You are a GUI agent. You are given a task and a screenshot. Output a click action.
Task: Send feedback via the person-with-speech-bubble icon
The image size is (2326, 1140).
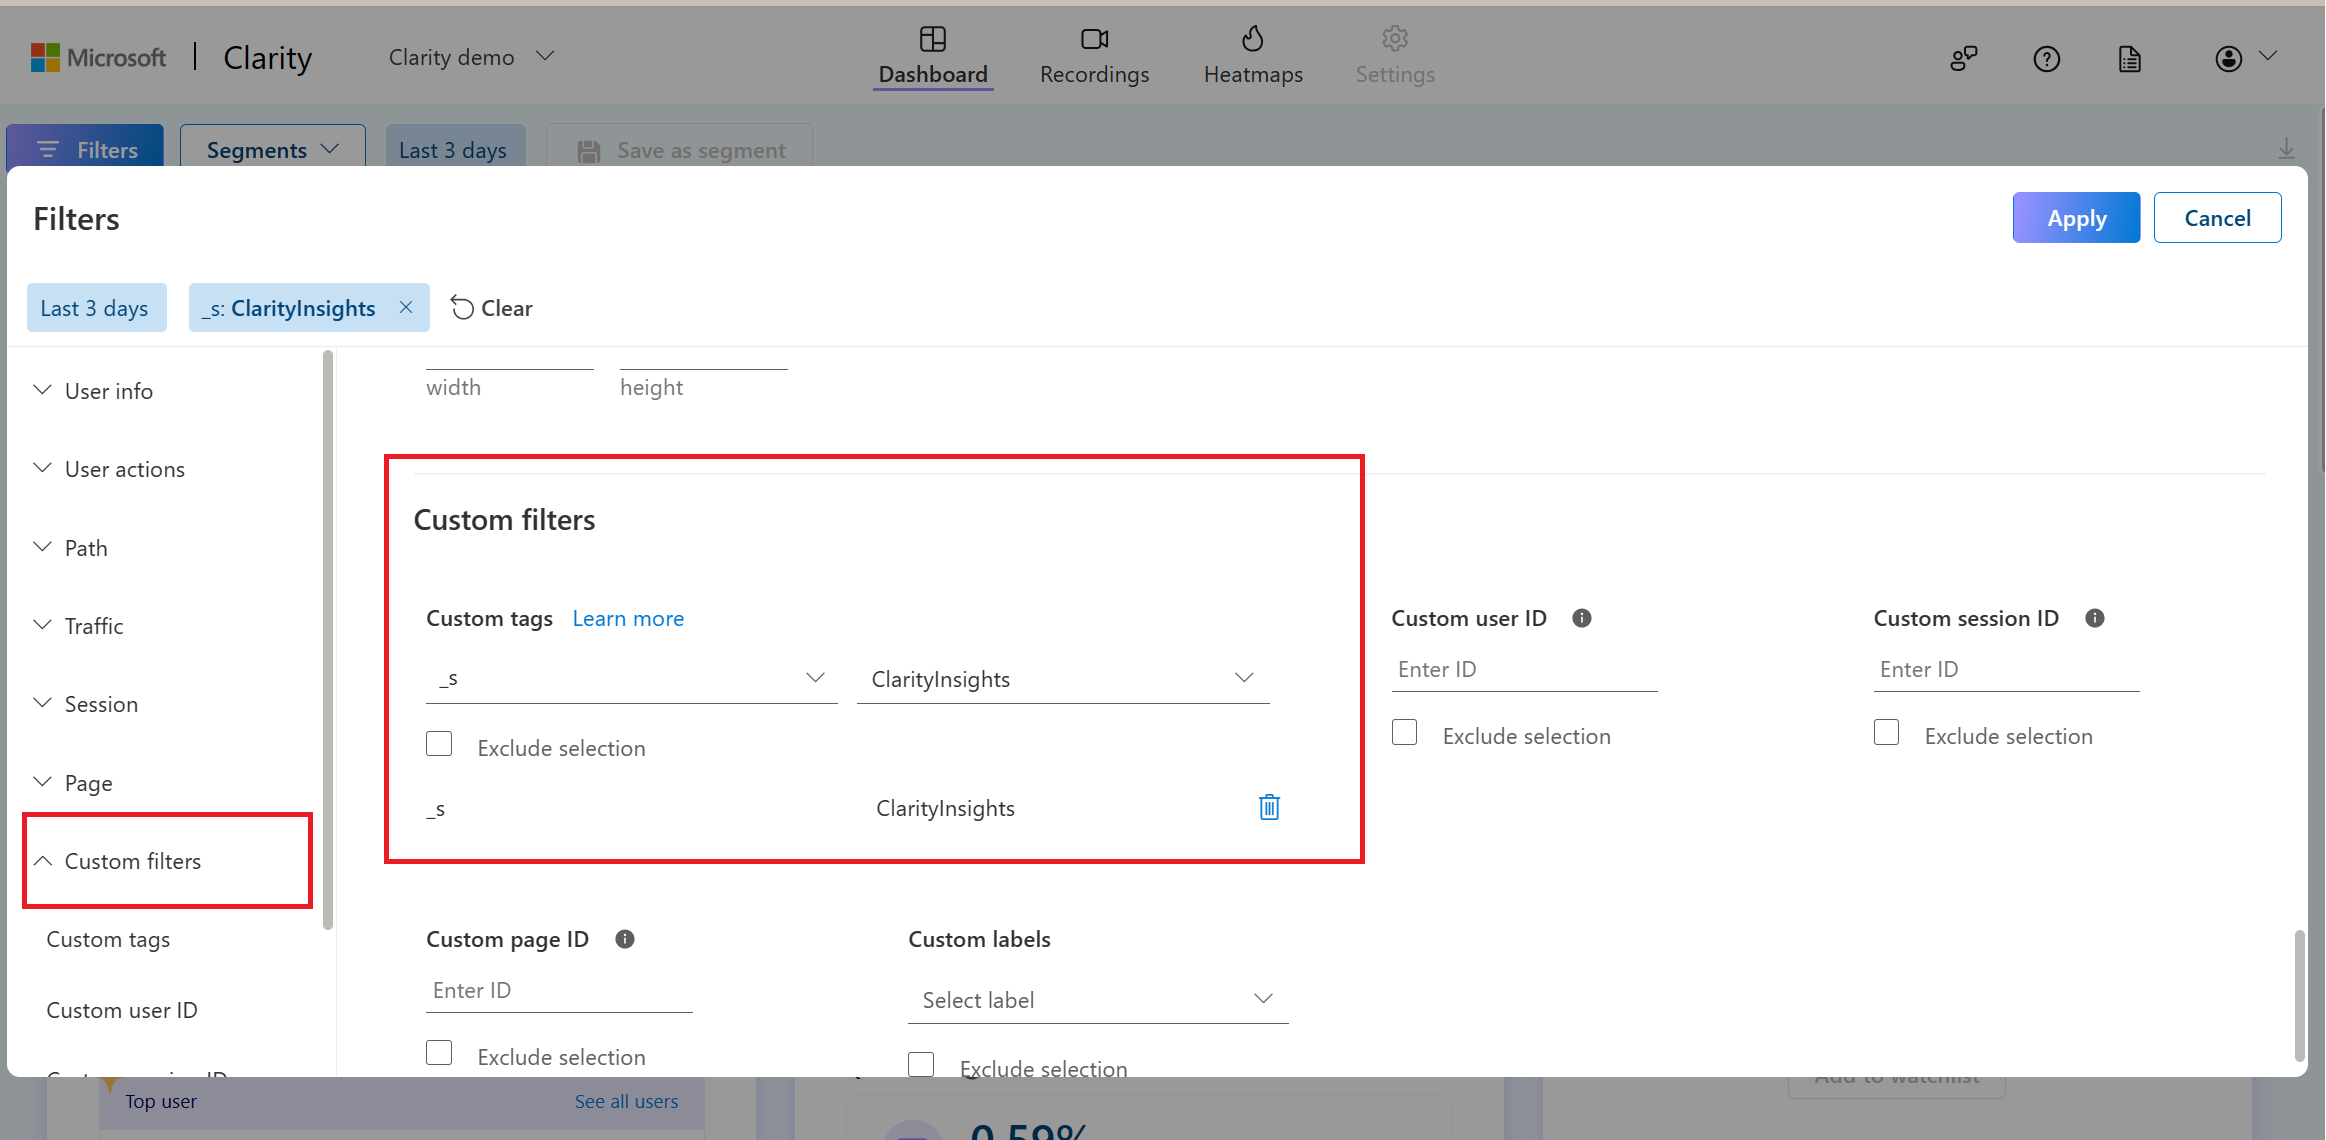1964,59
